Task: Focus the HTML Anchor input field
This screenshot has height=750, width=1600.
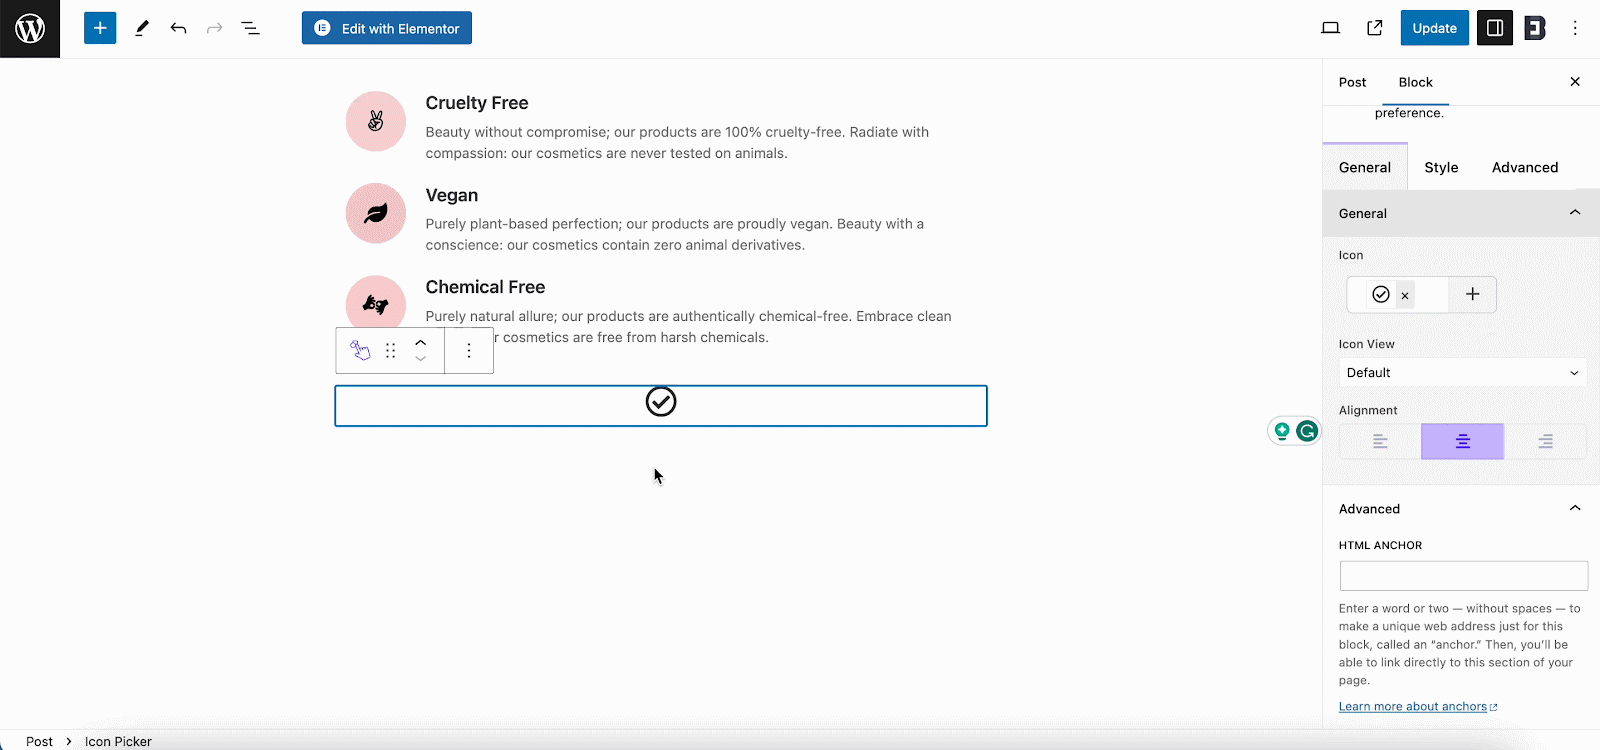Action: click(1464, 576)
